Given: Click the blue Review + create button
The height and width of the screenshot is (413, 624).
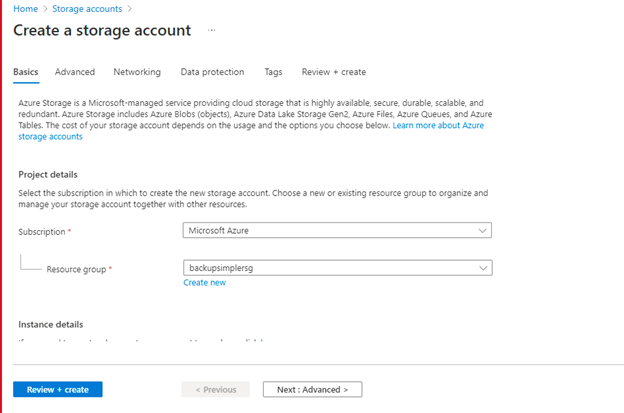Looking at the screenshot, I should click(58, 389).
